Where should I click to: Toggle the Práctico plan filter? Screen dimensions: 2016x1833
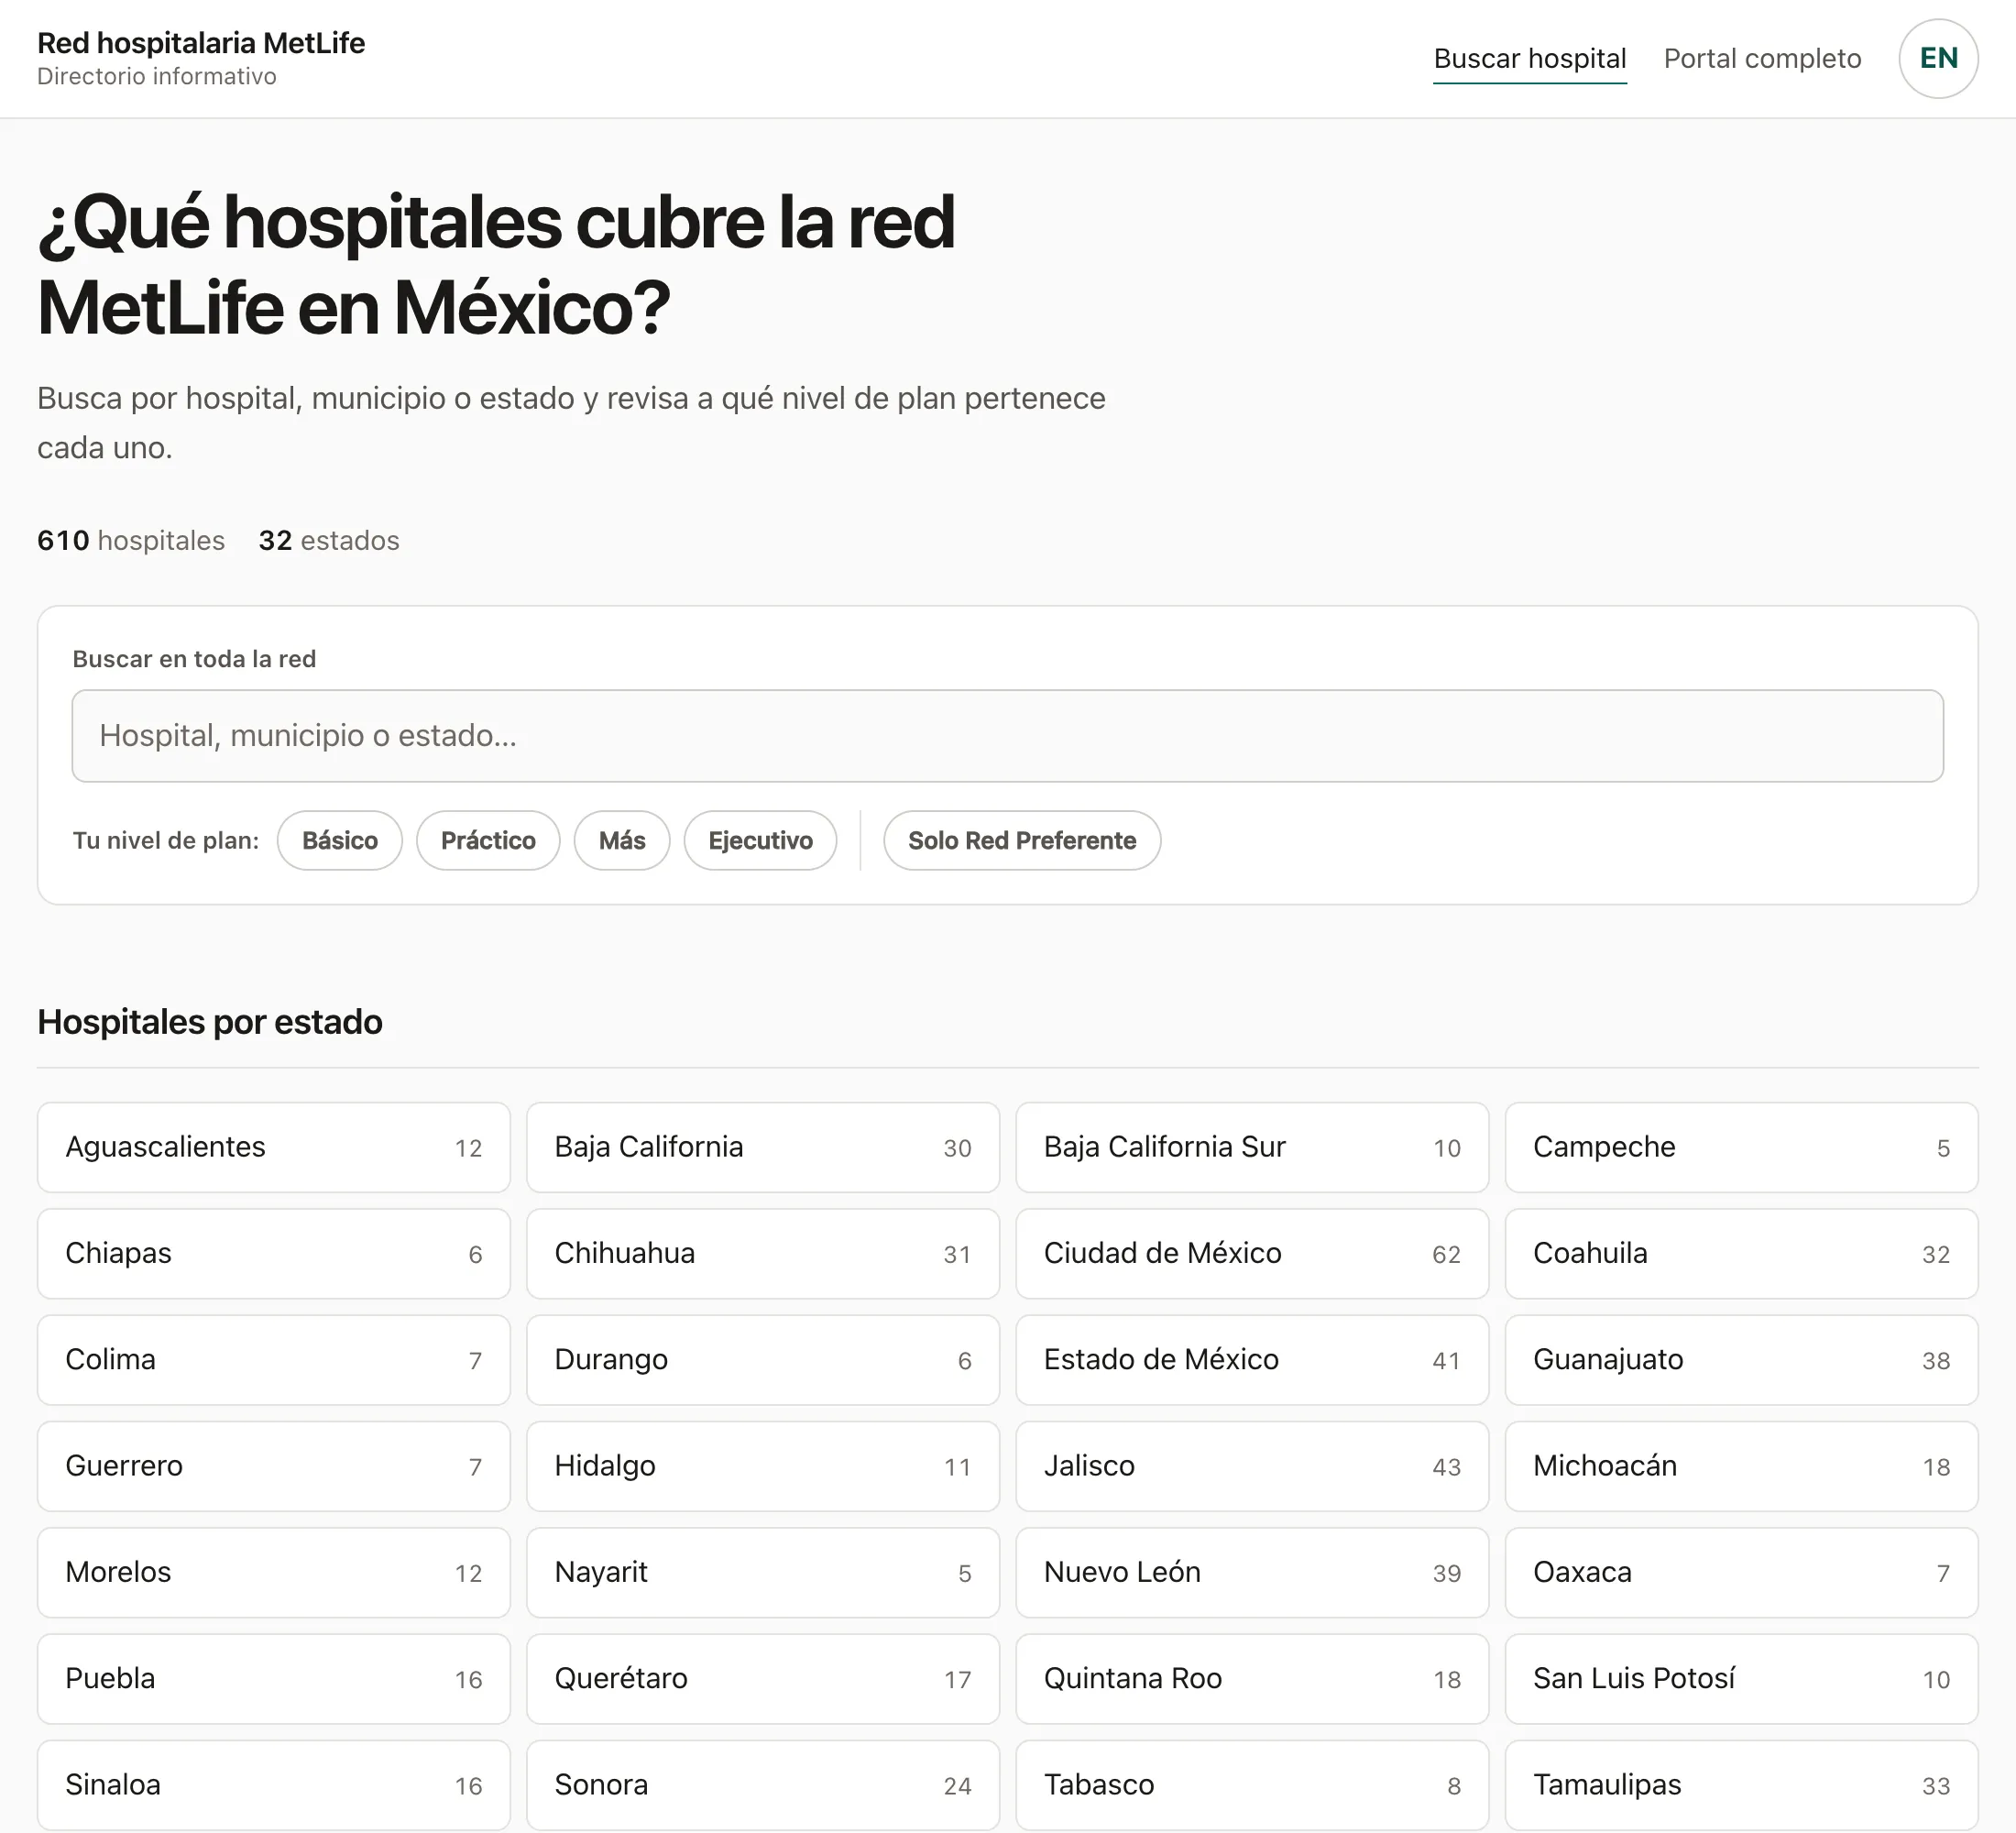tap(488, 840)
